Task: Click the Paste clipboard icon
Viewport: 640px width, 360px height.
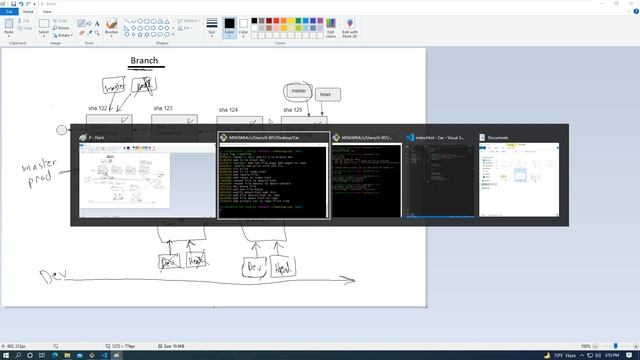Action: 9,24
